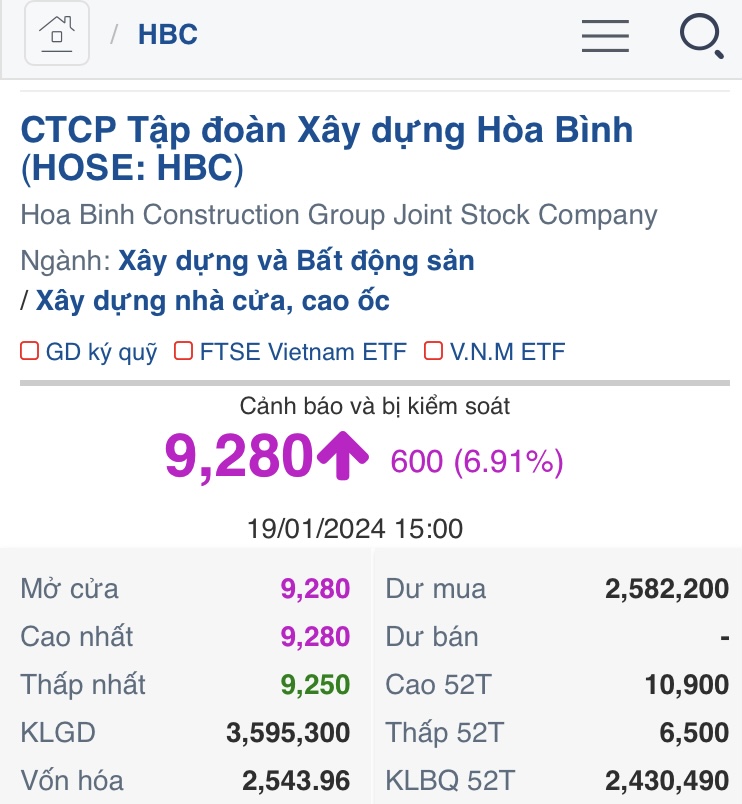Click the 600 (6.91%) change value
Image resolution: width=742 pixels, height=804 pixels.
coord(477,461)
